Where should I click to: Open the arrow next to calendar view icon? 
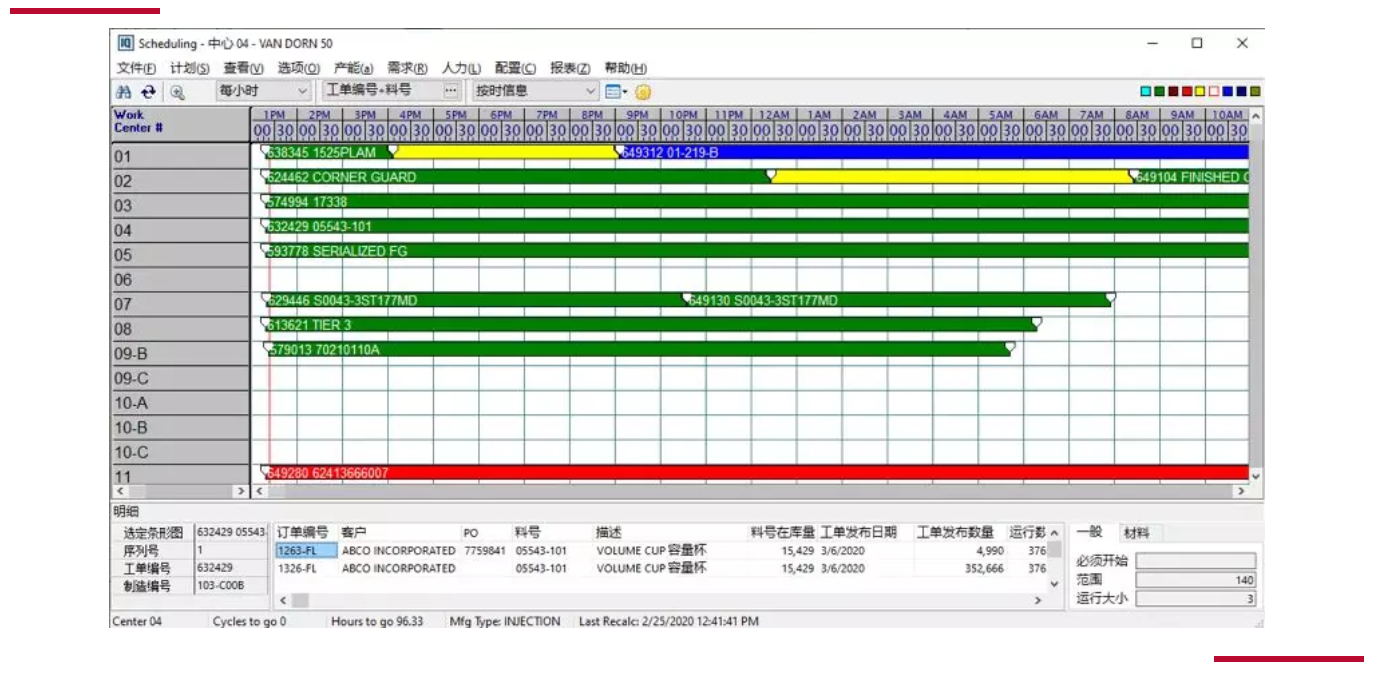point(626,92)
